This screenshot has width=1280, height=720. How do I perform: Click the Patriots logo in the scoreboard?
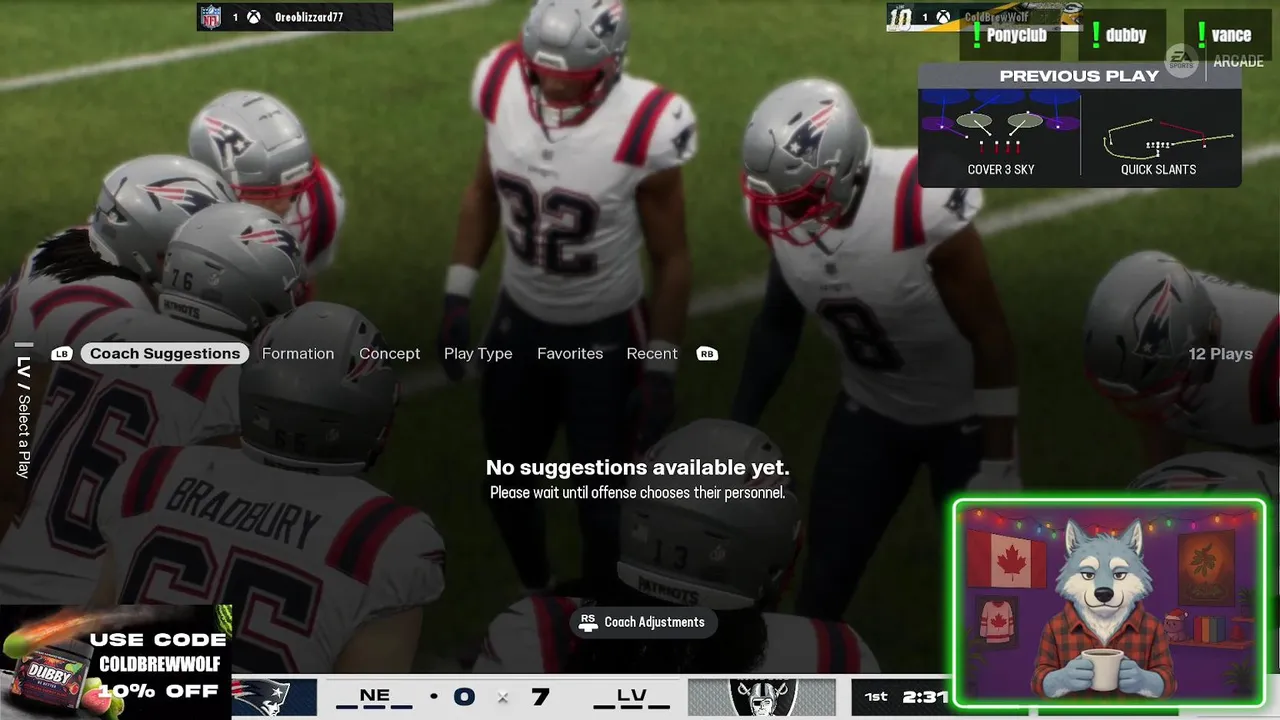(262, 697)
